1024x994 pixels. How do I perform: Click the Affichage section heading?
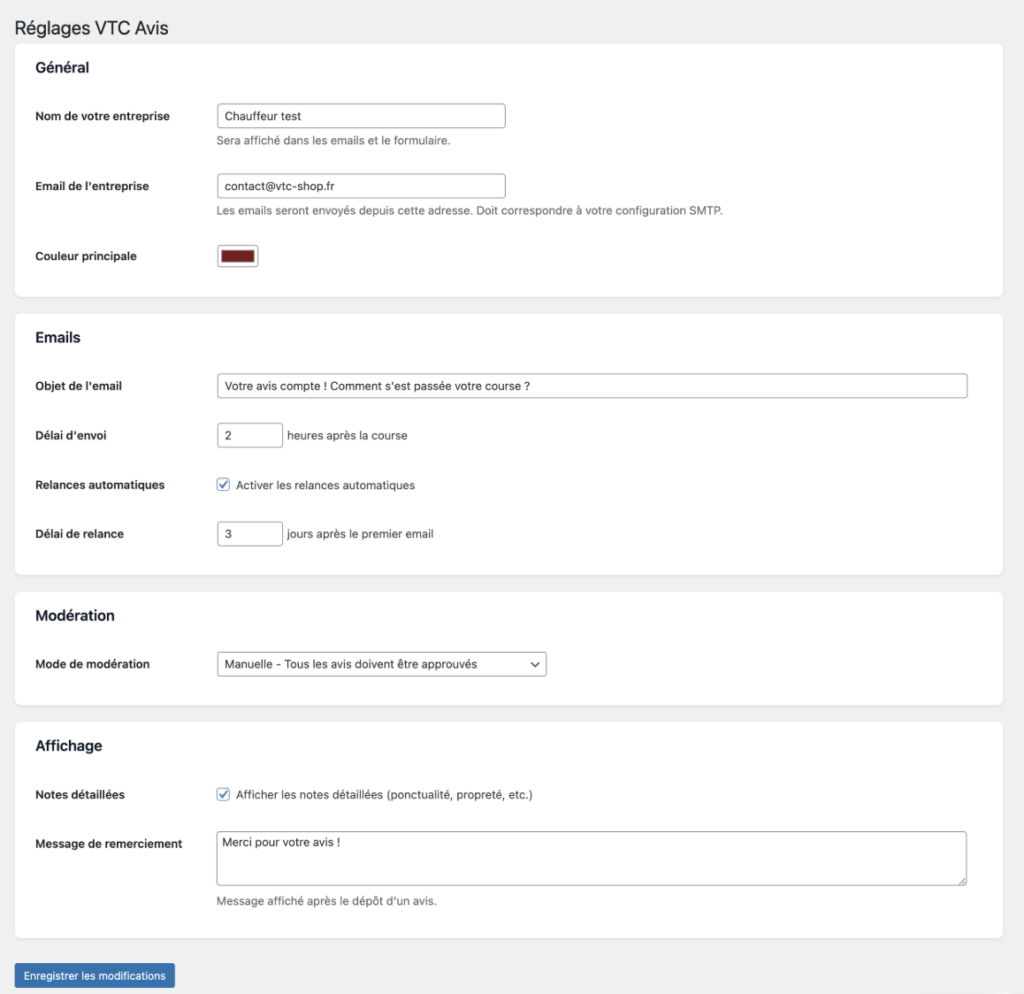pyautogui.click(x=67, y=745)
